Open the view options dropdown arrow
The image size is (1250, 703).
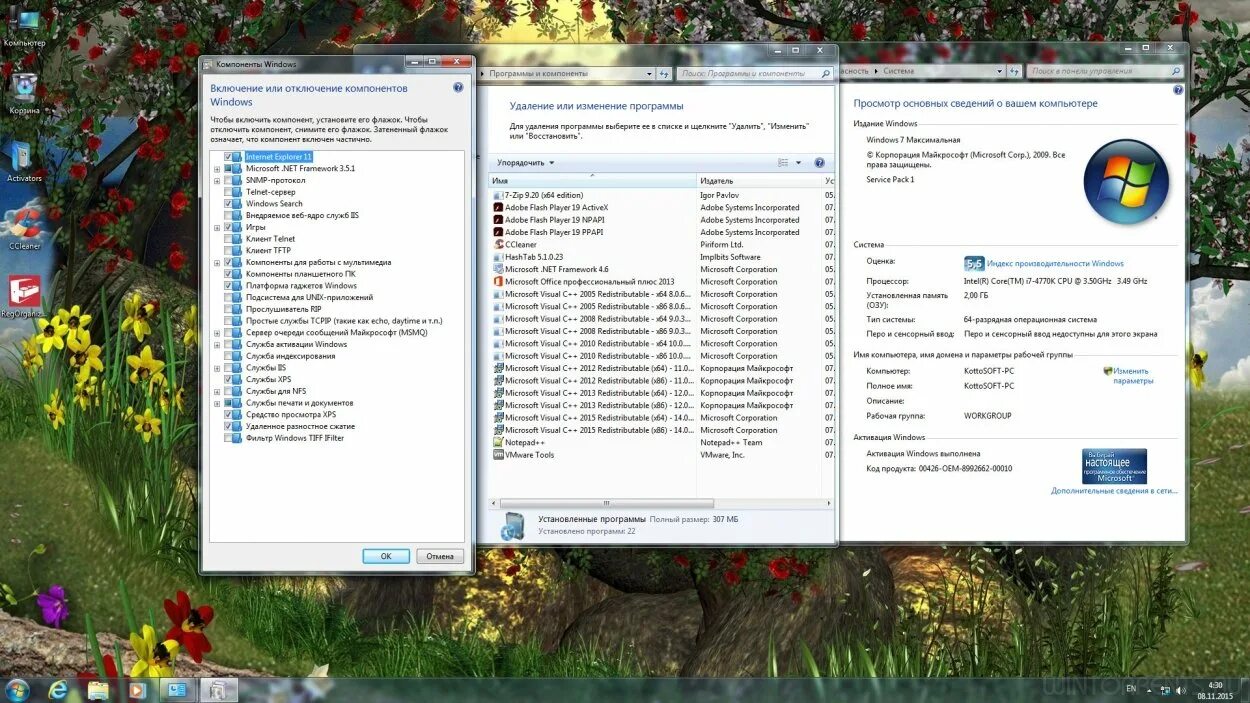[798, 162]
